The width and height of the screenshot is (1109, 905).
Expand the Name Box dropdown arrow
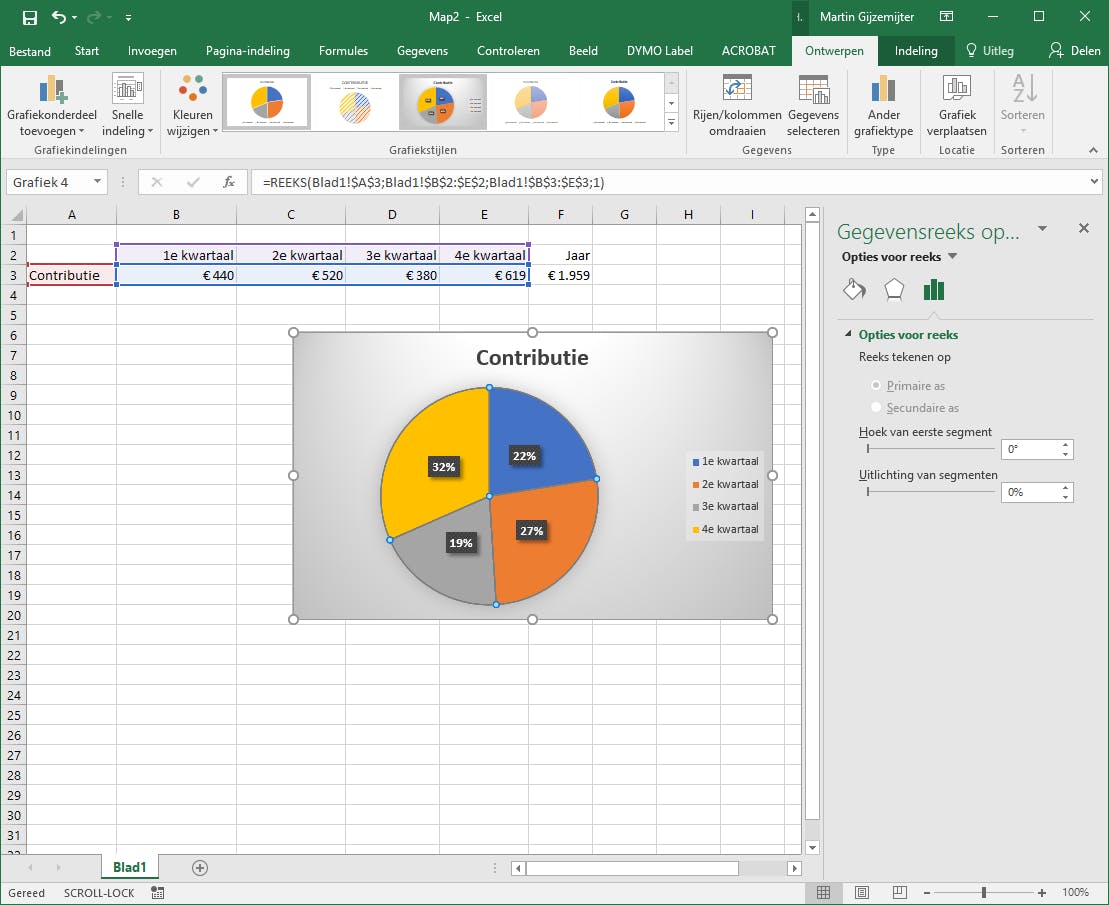click(x=97, y=182)
